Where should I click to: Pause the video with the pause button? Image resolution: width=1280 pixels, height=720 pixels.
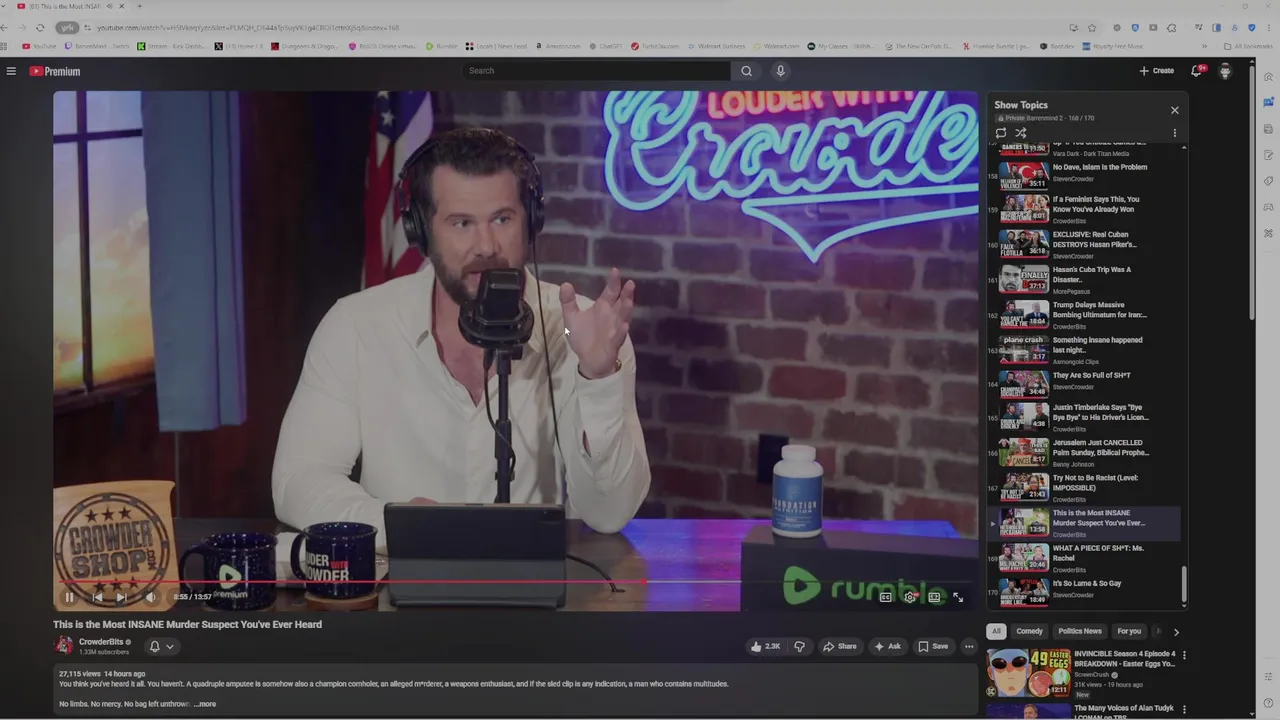pos(70,597)
